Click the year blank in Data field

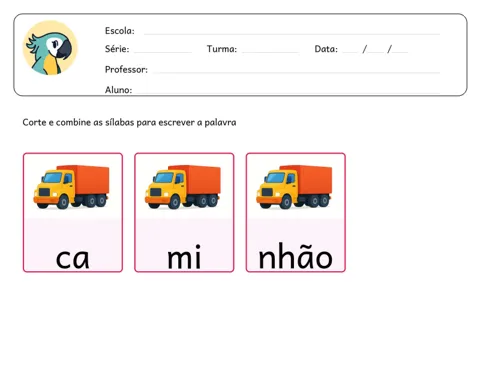[400, 52]
